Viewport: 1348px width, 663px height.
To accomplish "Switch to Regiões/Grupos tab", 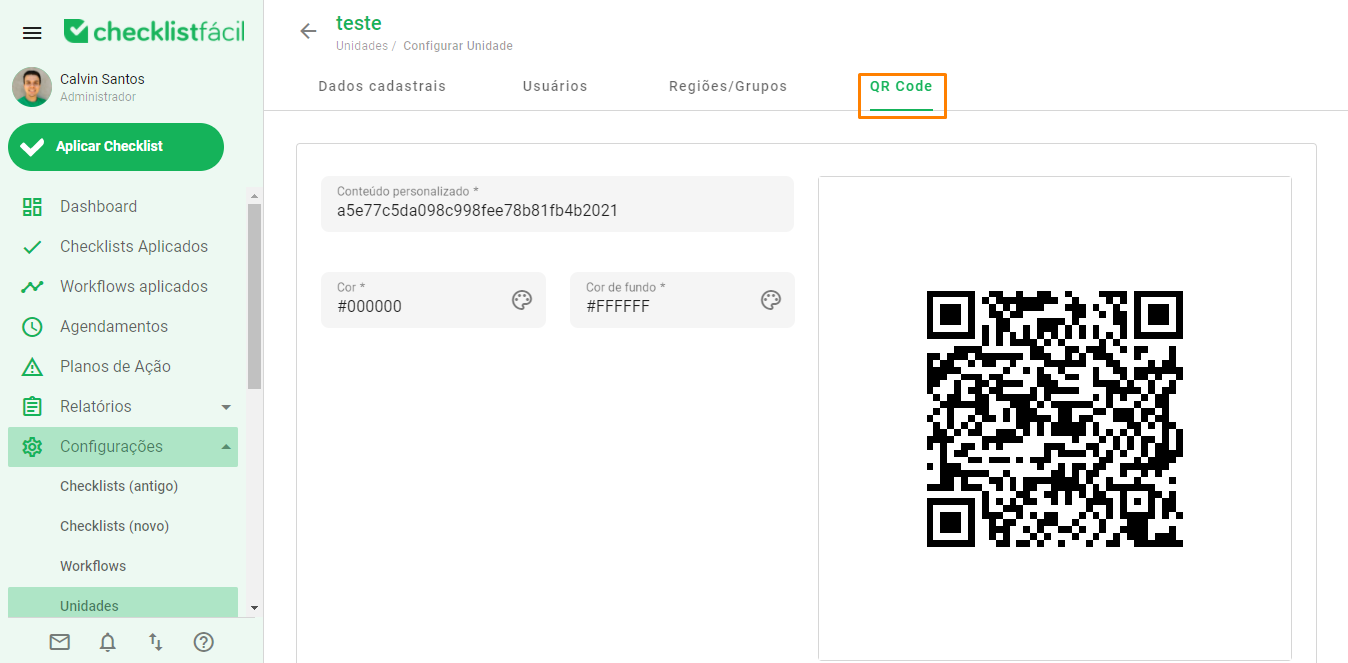I will click(728, 86).
